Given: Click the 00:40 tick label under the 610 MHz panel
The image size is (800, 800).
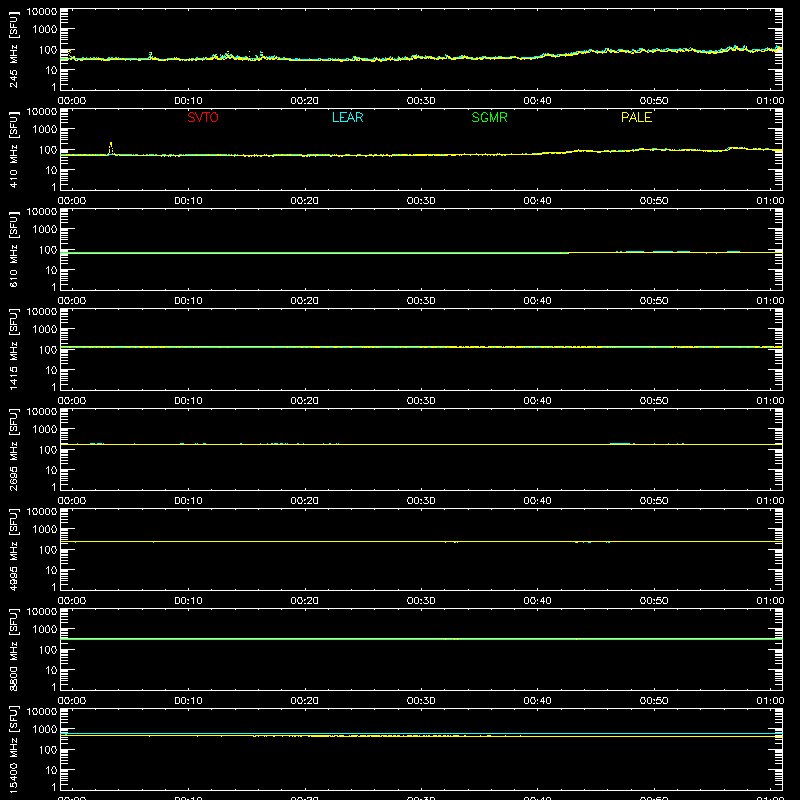Looking at the screenshot, I should pos(537,301).
